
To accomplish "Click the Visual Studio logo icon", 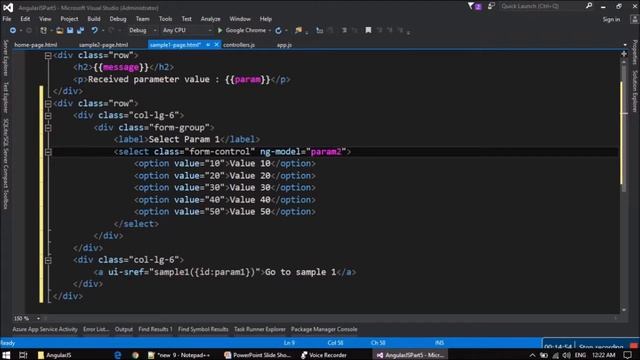I will [8, 7].
